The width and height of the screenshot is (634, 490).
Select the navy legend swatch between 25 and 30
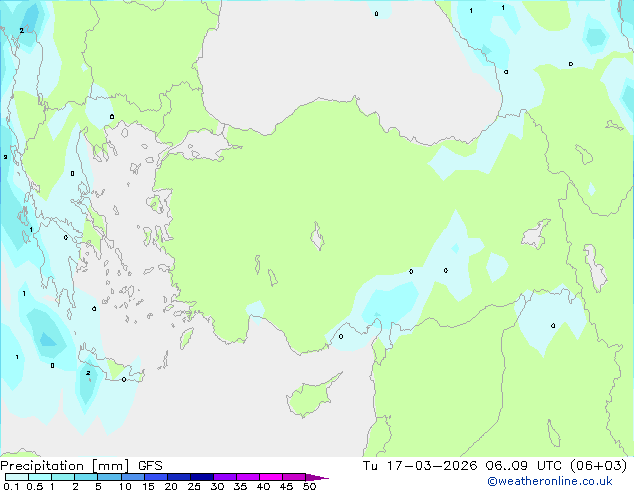[x=202, y=477]
